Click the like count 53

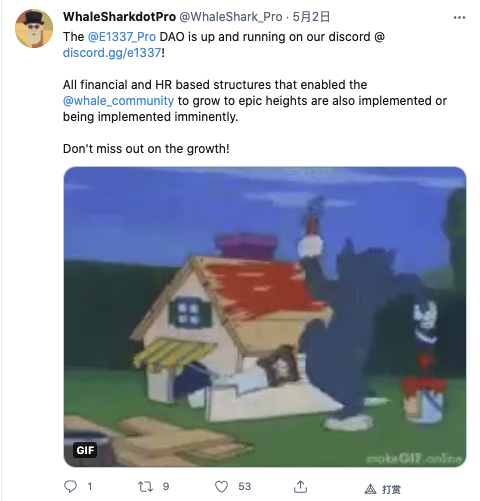pyautogui.click(x=244, y=487)
